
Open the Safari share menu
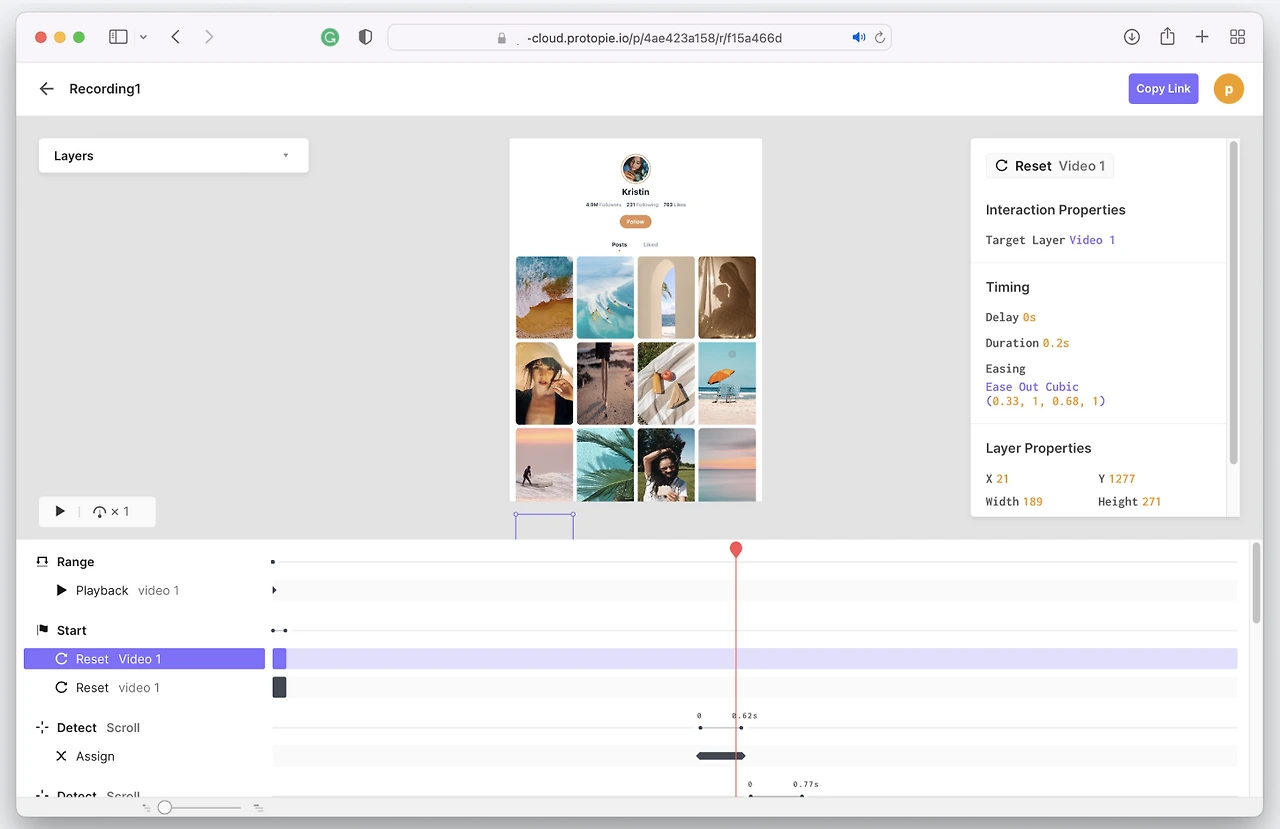1167,36
